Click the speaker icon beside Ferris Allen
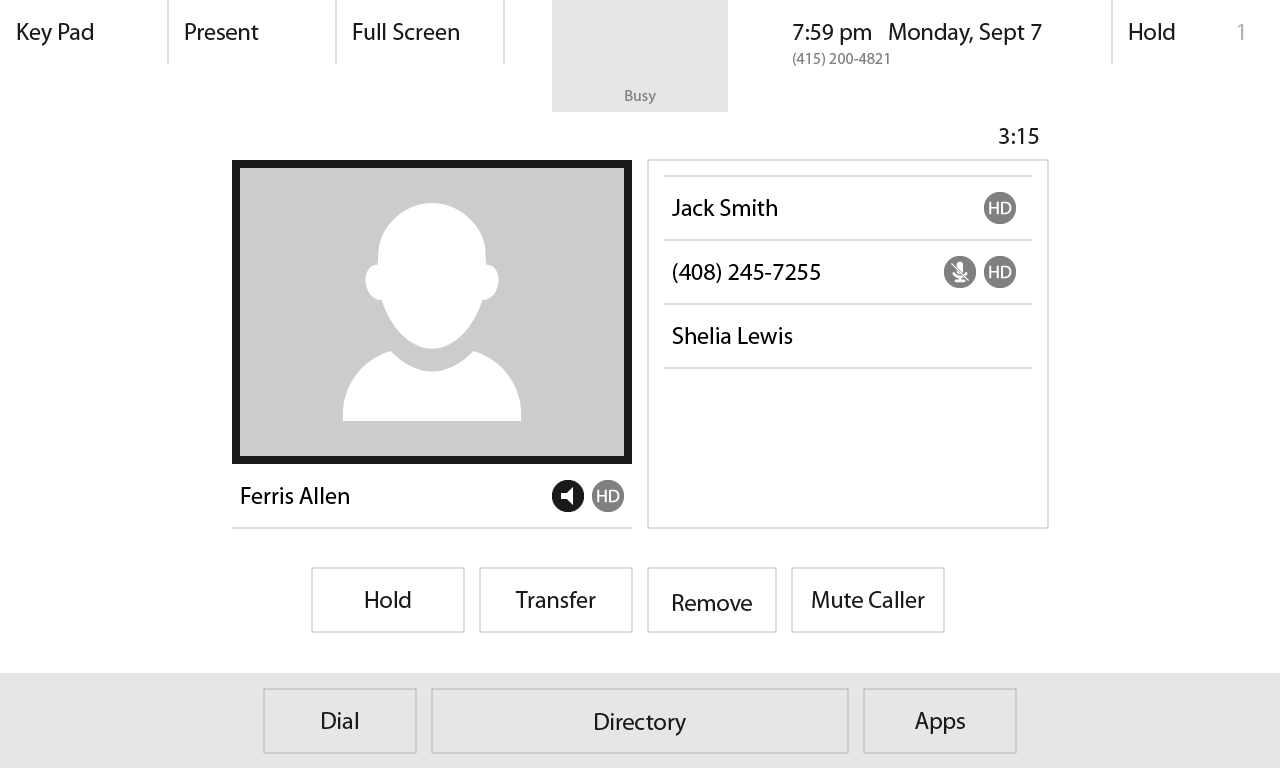 (x=568, y=496)
